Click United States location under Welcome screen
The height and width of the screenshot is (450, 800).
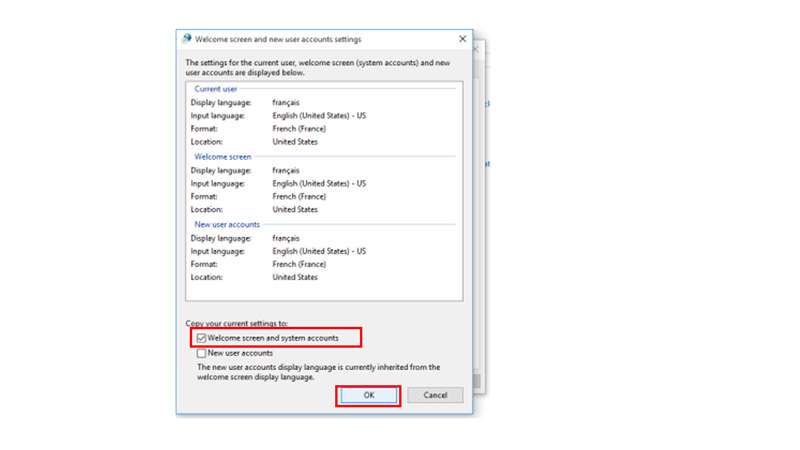[295, 210]
